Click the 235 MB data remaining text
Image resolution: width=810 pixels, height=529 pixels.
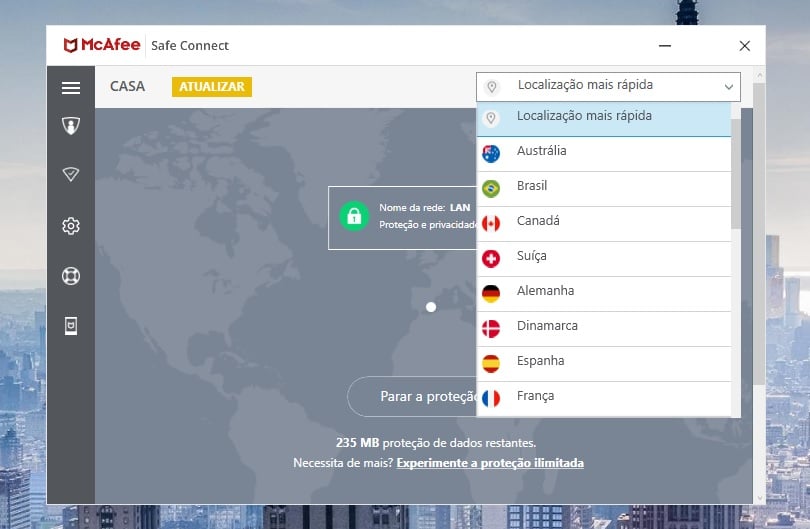tap(436, 443)
